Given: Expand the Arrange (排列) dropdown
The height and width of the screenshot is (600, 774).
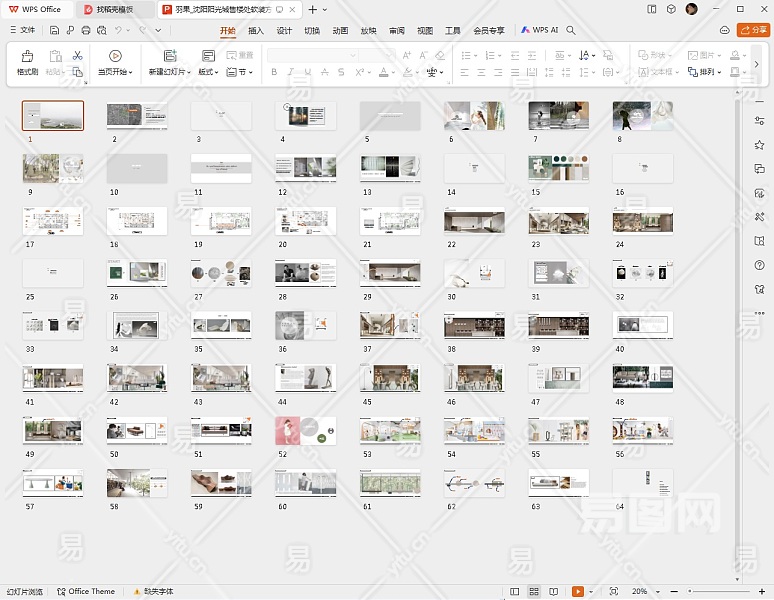Looking at the screenshot, I should 710,72.
